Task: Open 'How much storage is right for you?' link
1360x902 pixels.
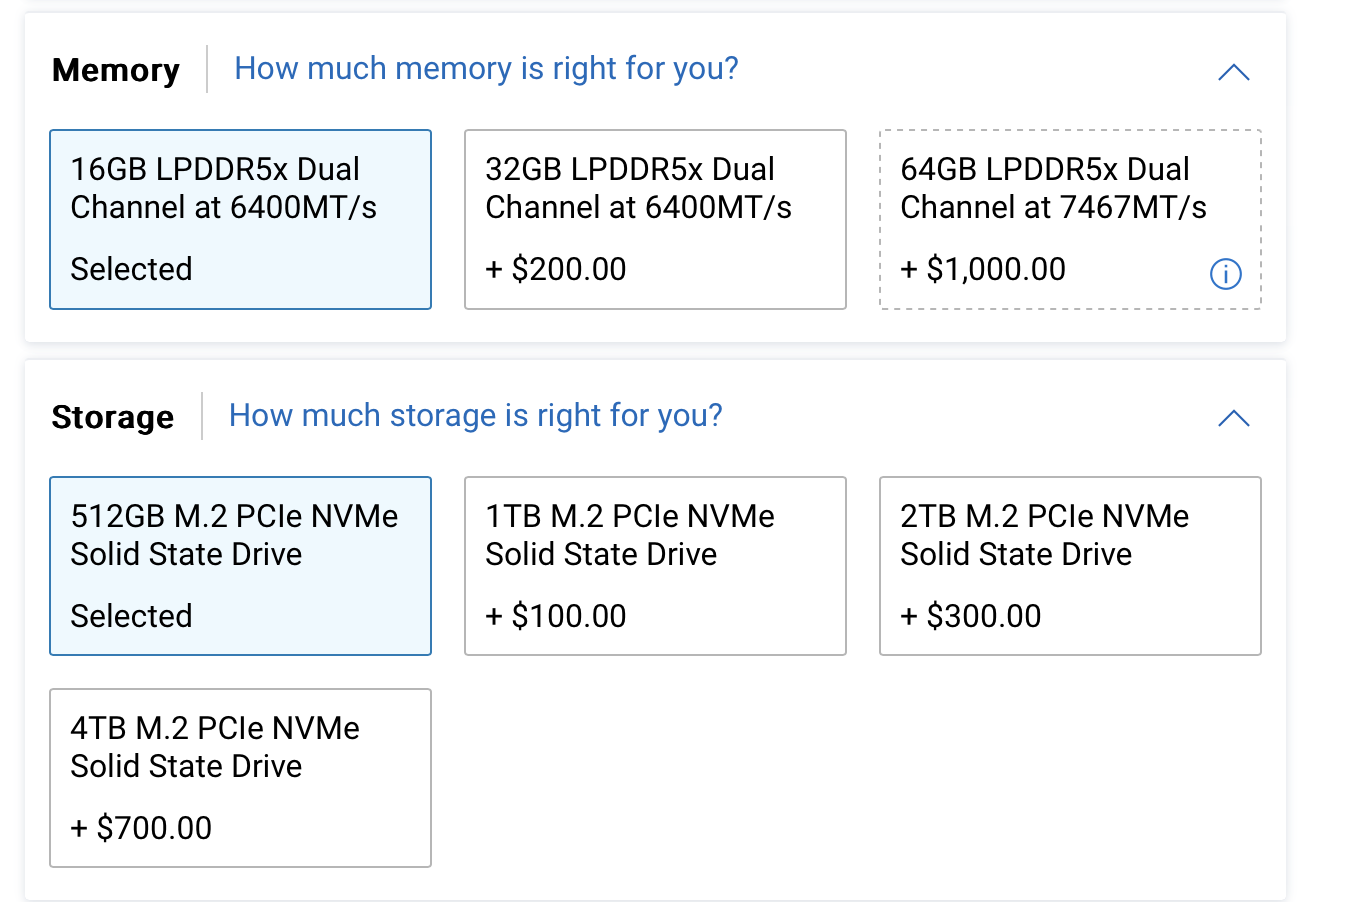Action: pos(475,416)
